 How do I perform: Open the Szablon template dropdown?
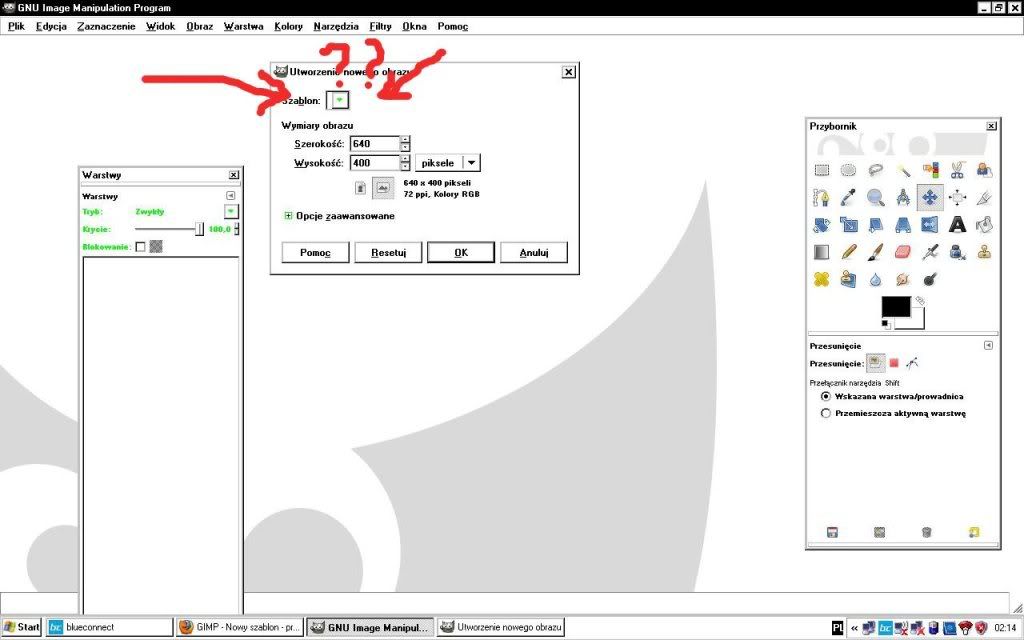pyautogui.click(x=340, y=100)
